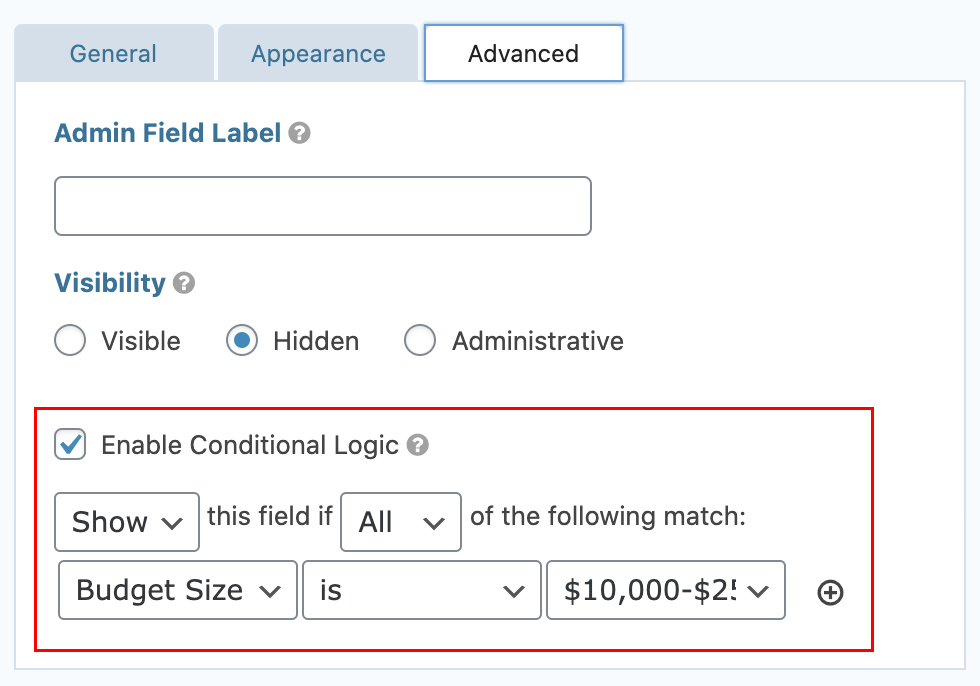Open the Show action dropdown
The height and width of the screenshot is (686, 980).
127,522
